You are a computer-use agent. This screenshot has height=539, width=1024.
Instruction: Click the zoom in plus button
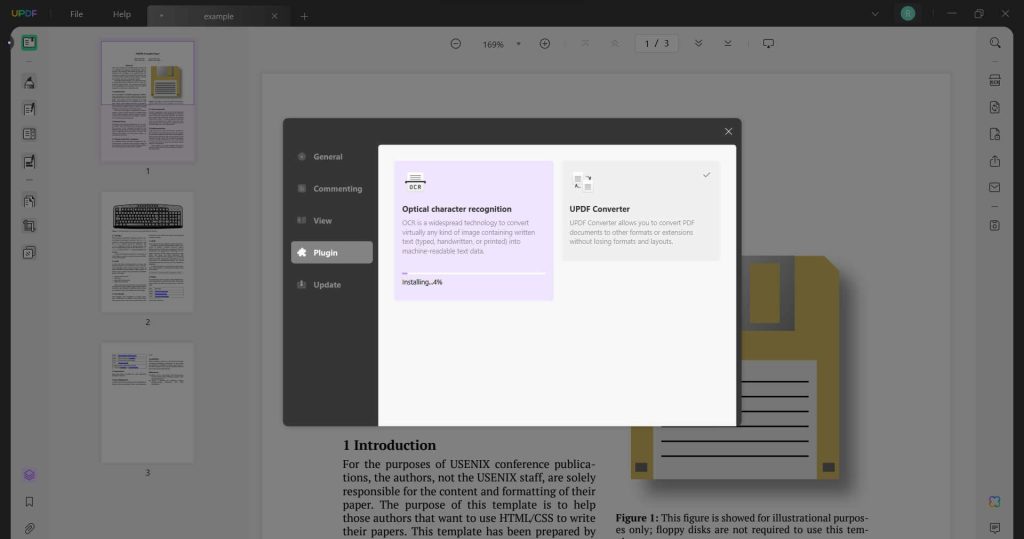click(545, 44)
